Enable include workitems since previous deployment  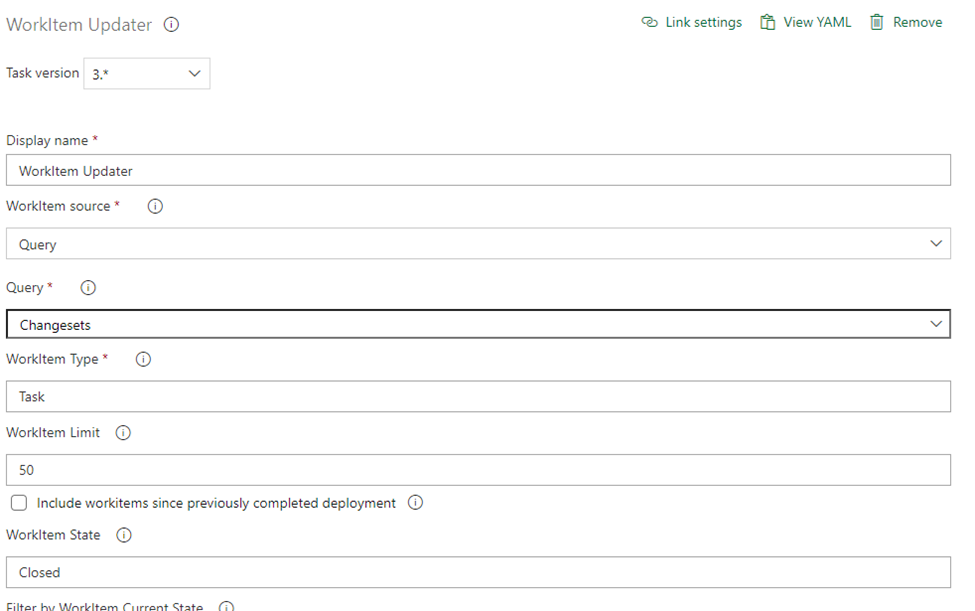18,503
